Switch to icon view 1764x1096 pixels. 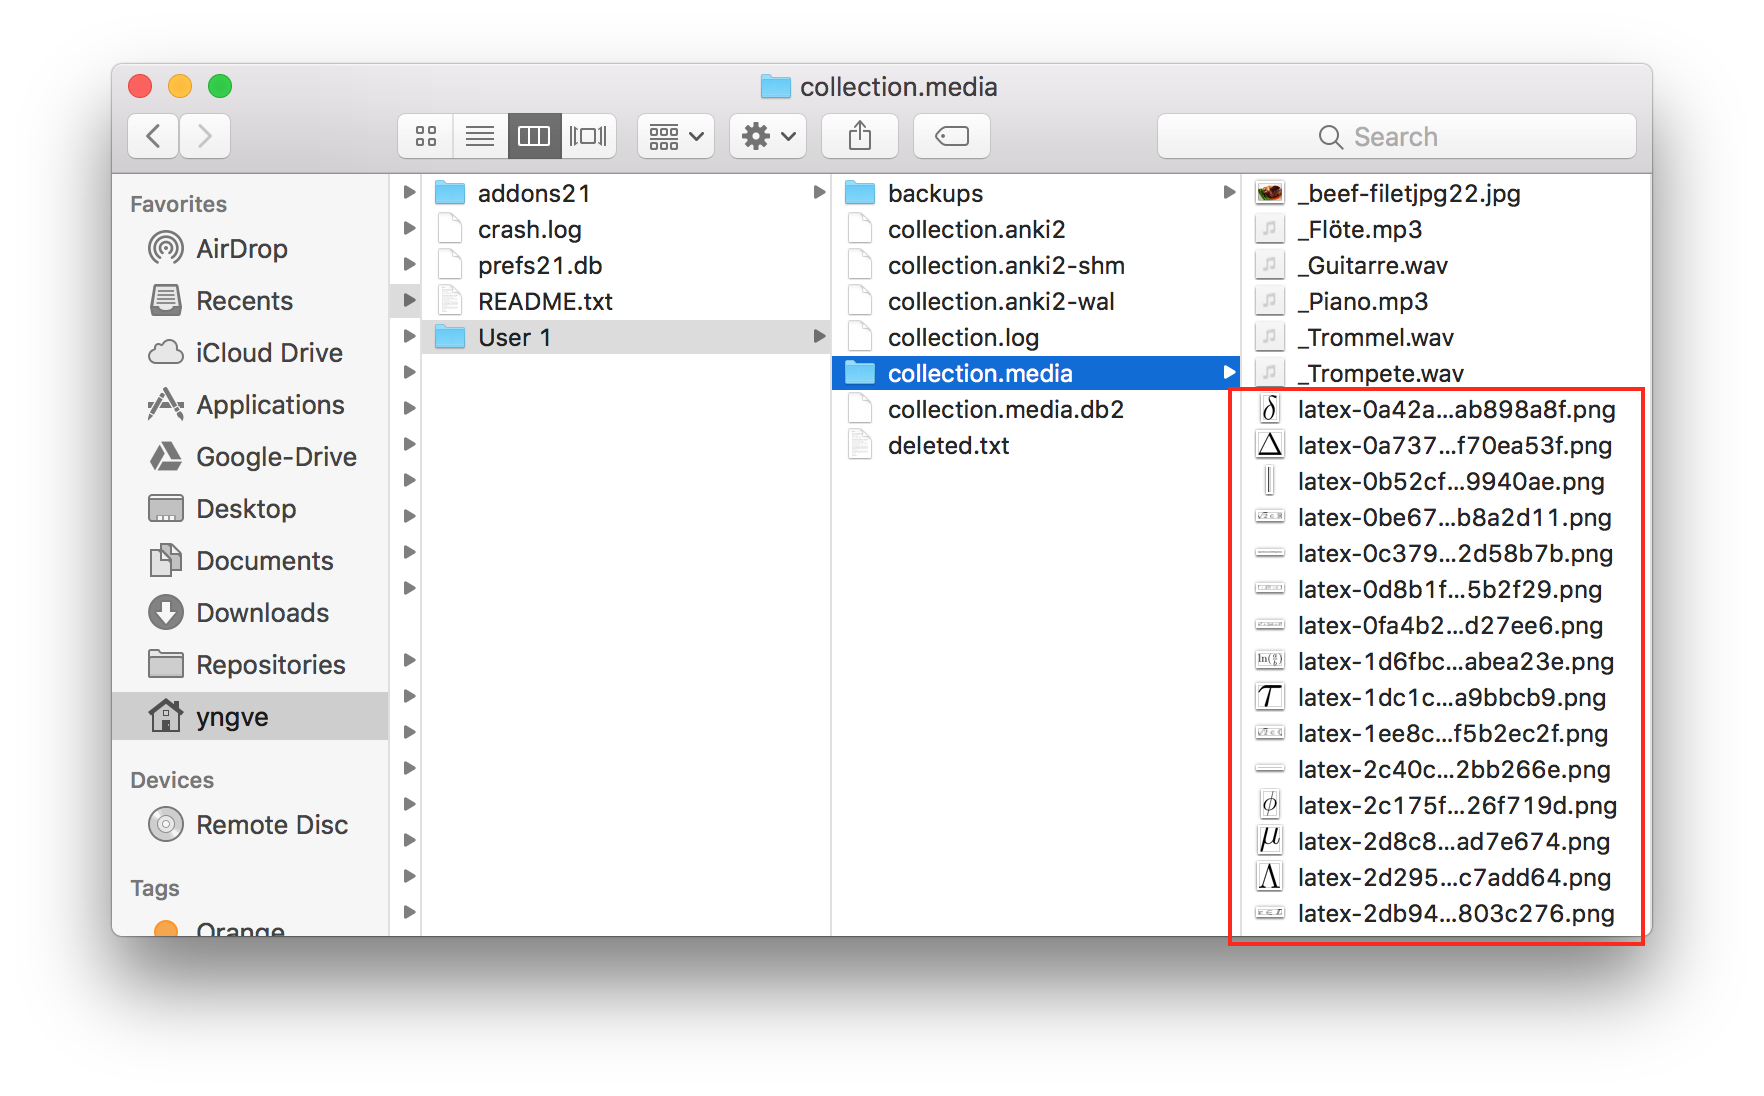[426, 136]
